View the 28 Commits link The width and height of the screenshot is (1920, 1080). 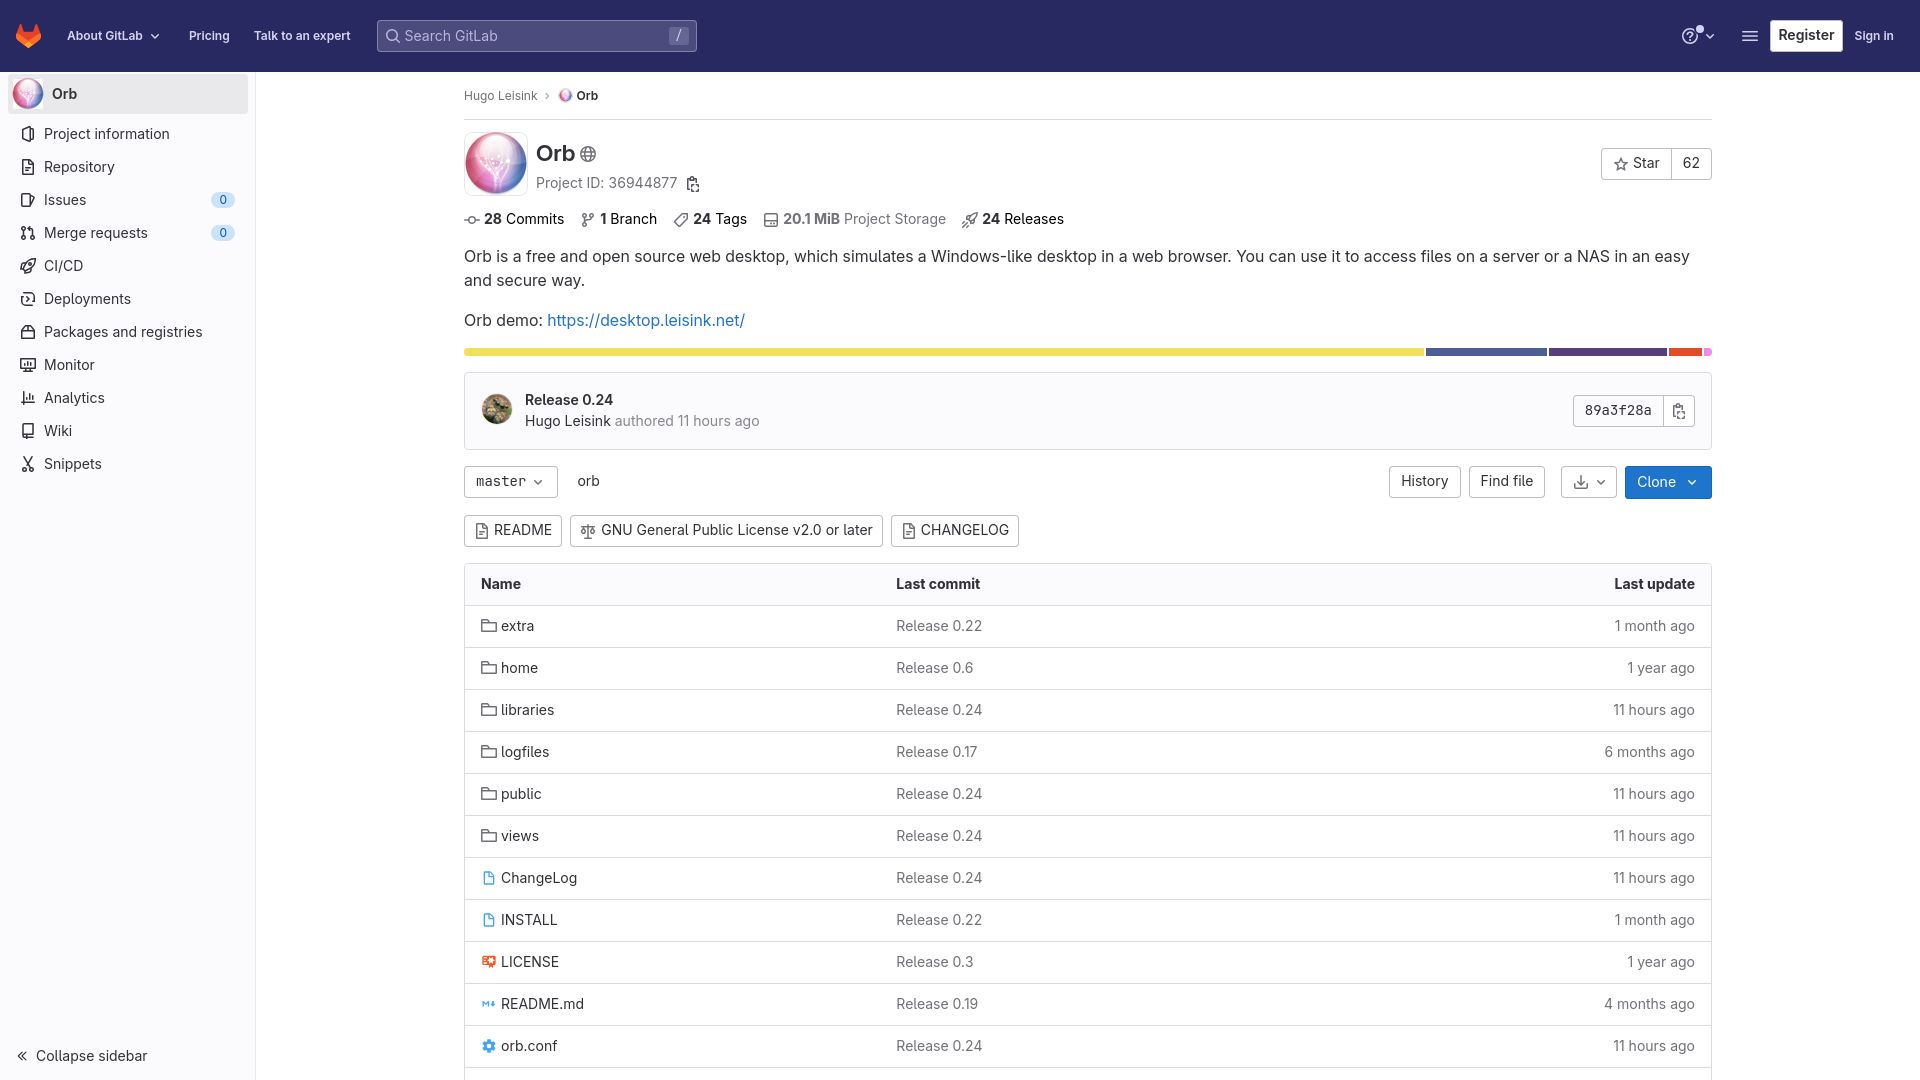tap(514, 219)
